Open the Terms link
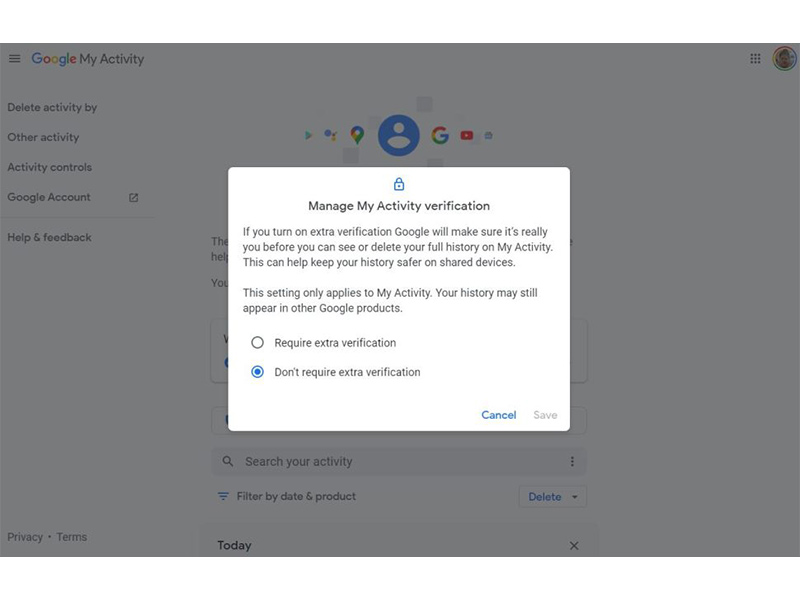 (x=71, y=537)
